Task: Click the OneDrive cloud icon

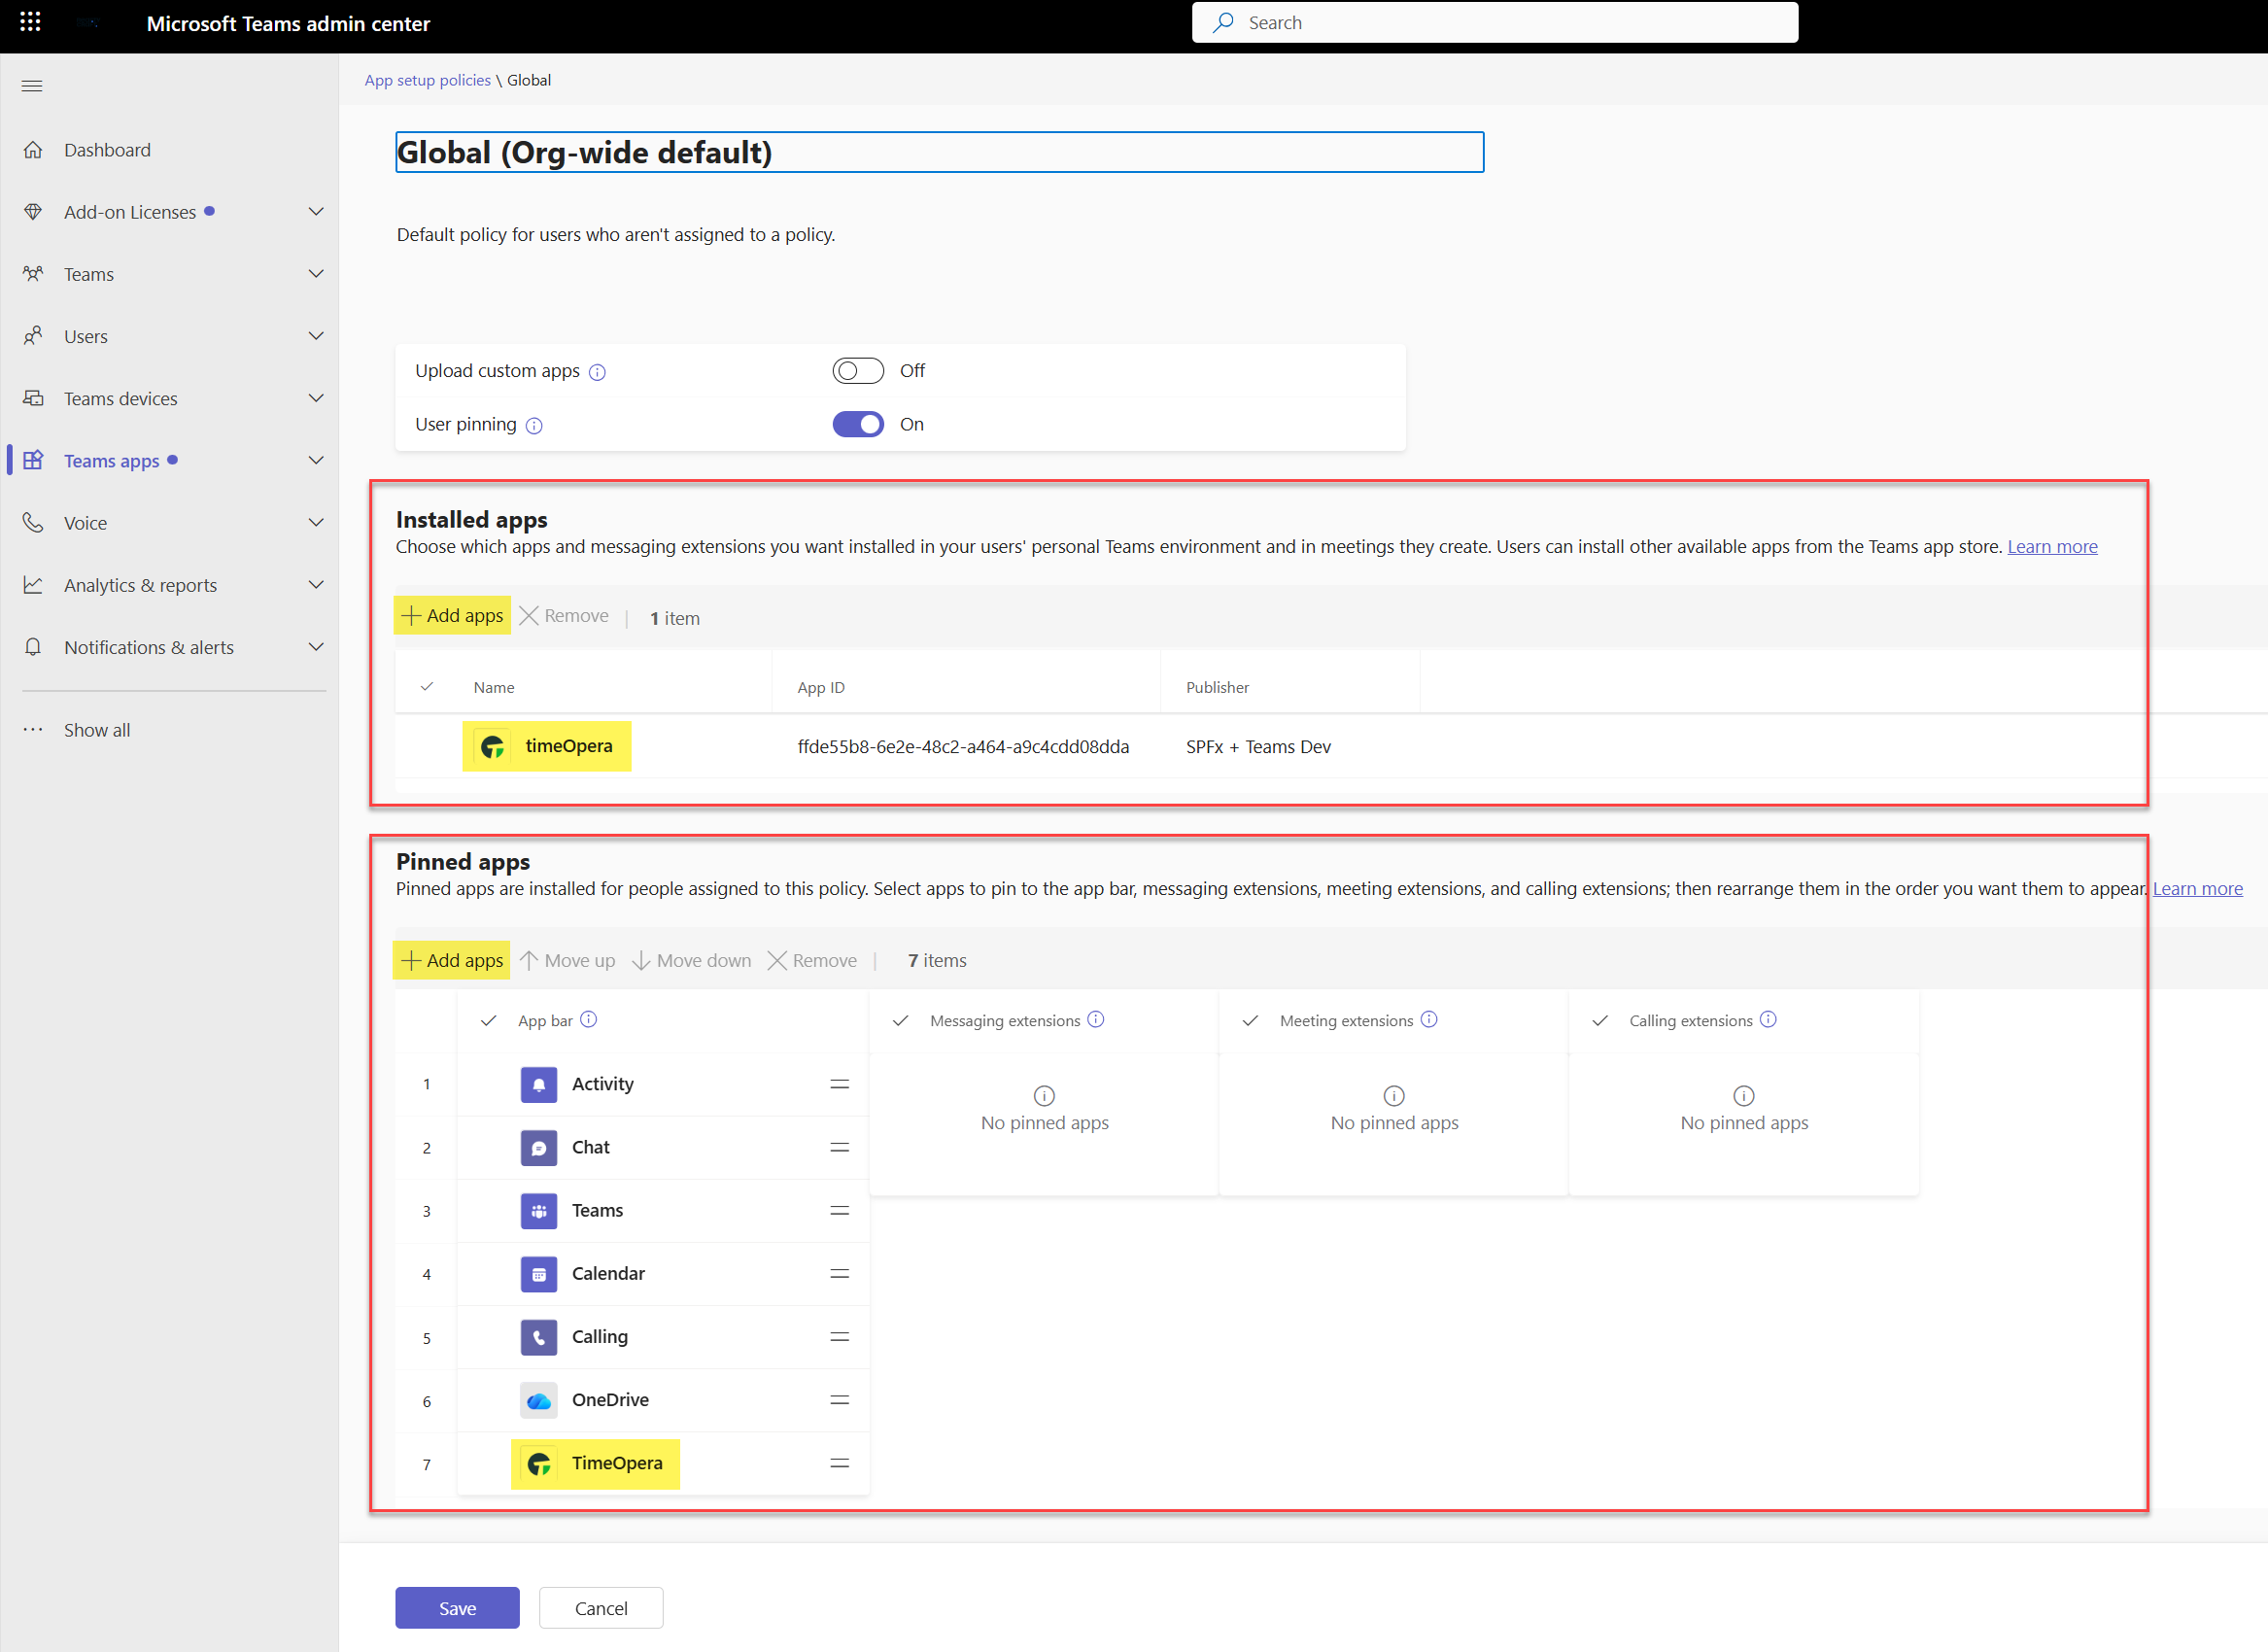Action: [x=539, y=1400]
